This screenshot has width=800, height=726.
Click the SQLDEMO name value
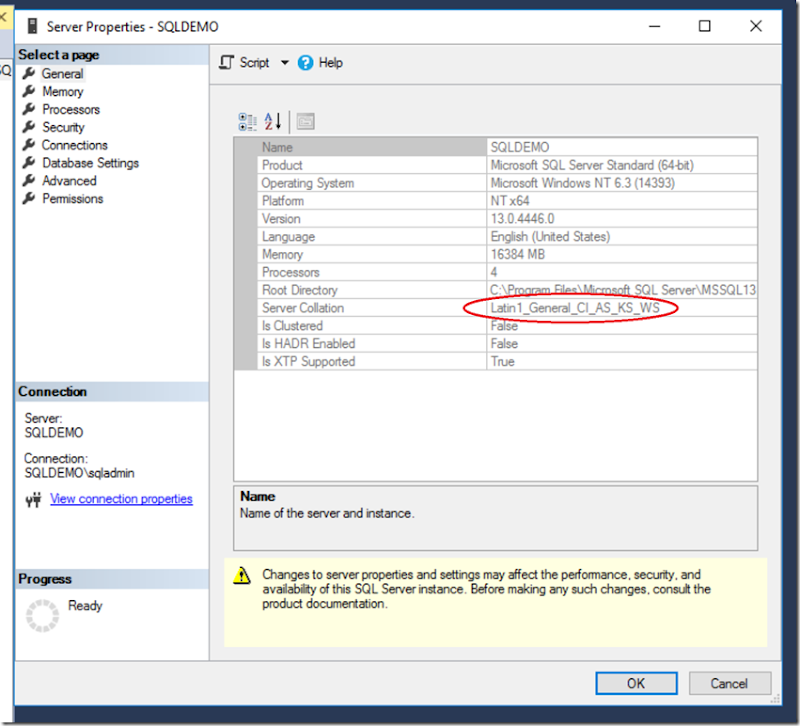520,147
